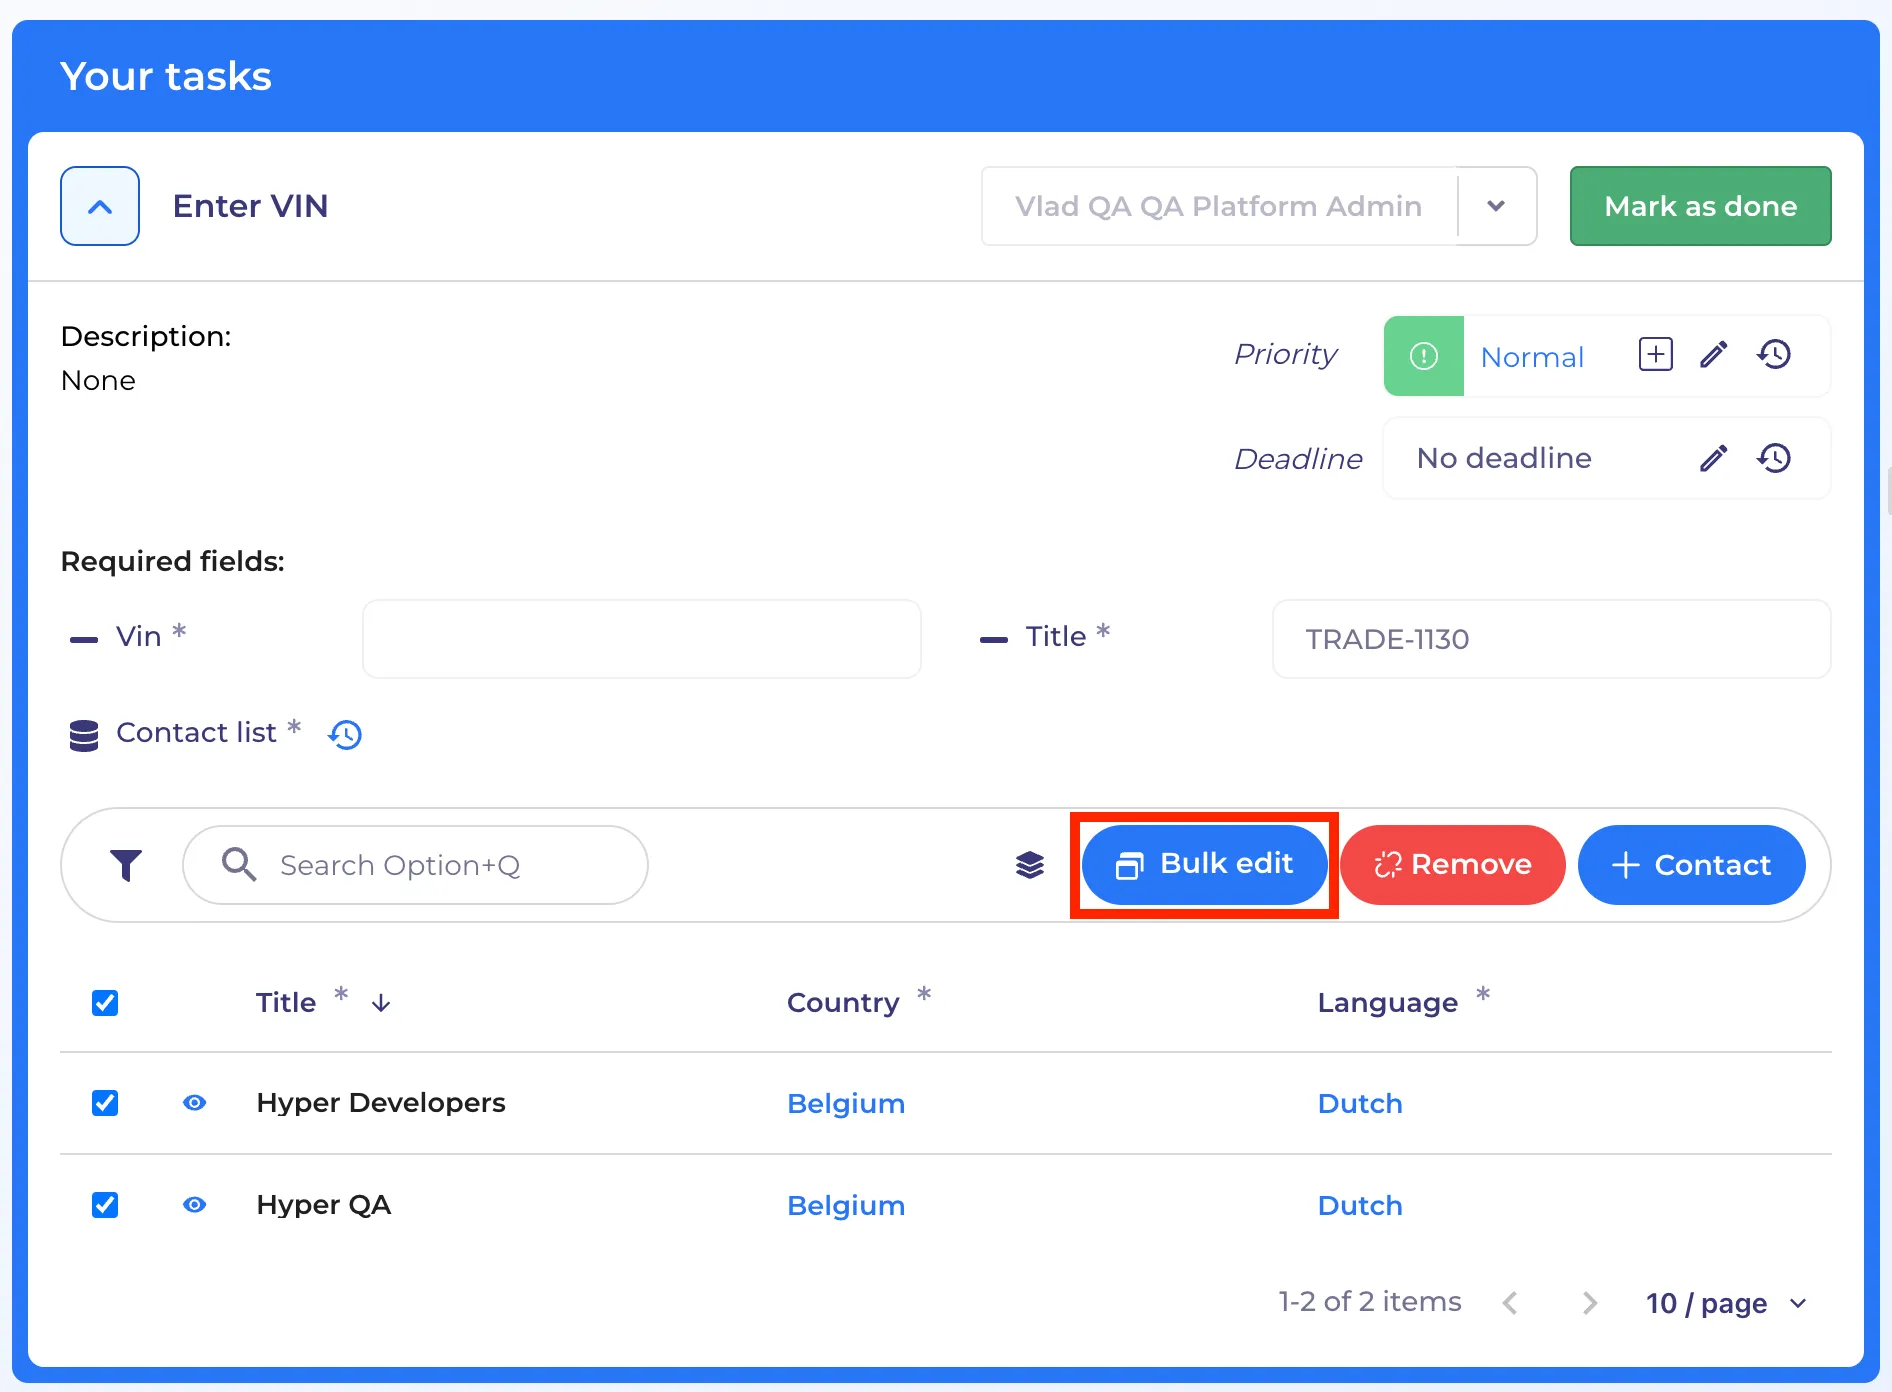This screenshot has width=1892, height=1392.
Task: Click the Normal priority label
Action: click(1532, 357)
